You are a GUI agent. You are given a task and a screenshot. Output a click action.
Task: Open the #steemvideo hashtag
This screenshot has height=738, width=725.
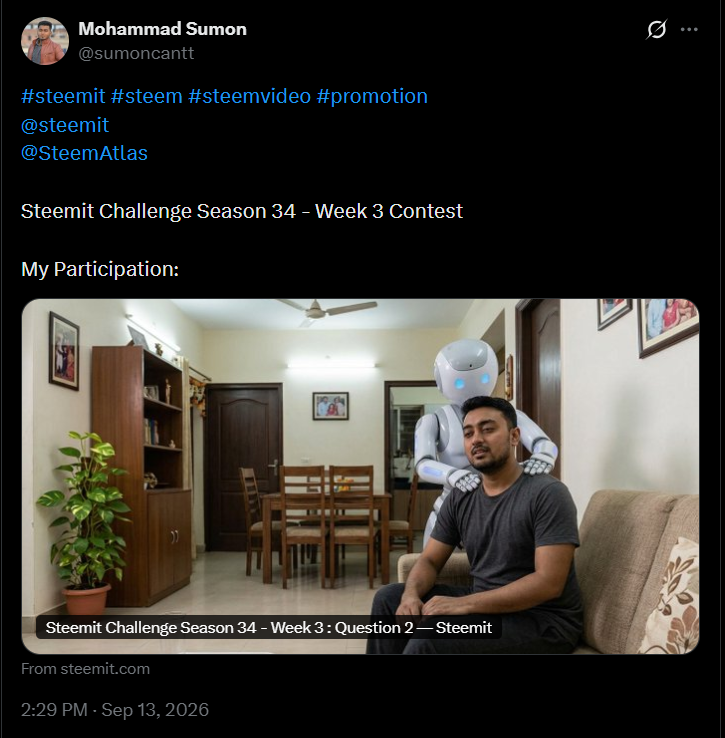click(x=250, y=96)
